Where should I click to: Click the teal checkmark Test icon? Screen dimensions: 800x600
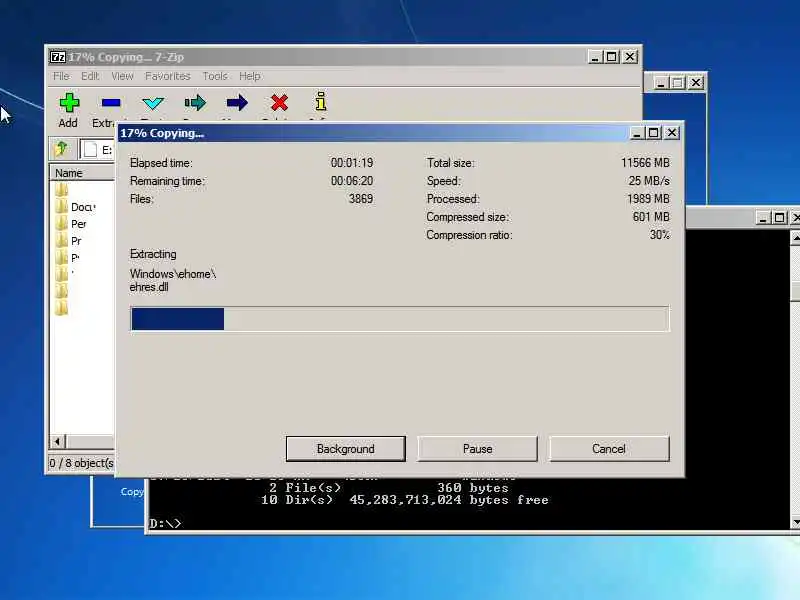coord(153,103)
